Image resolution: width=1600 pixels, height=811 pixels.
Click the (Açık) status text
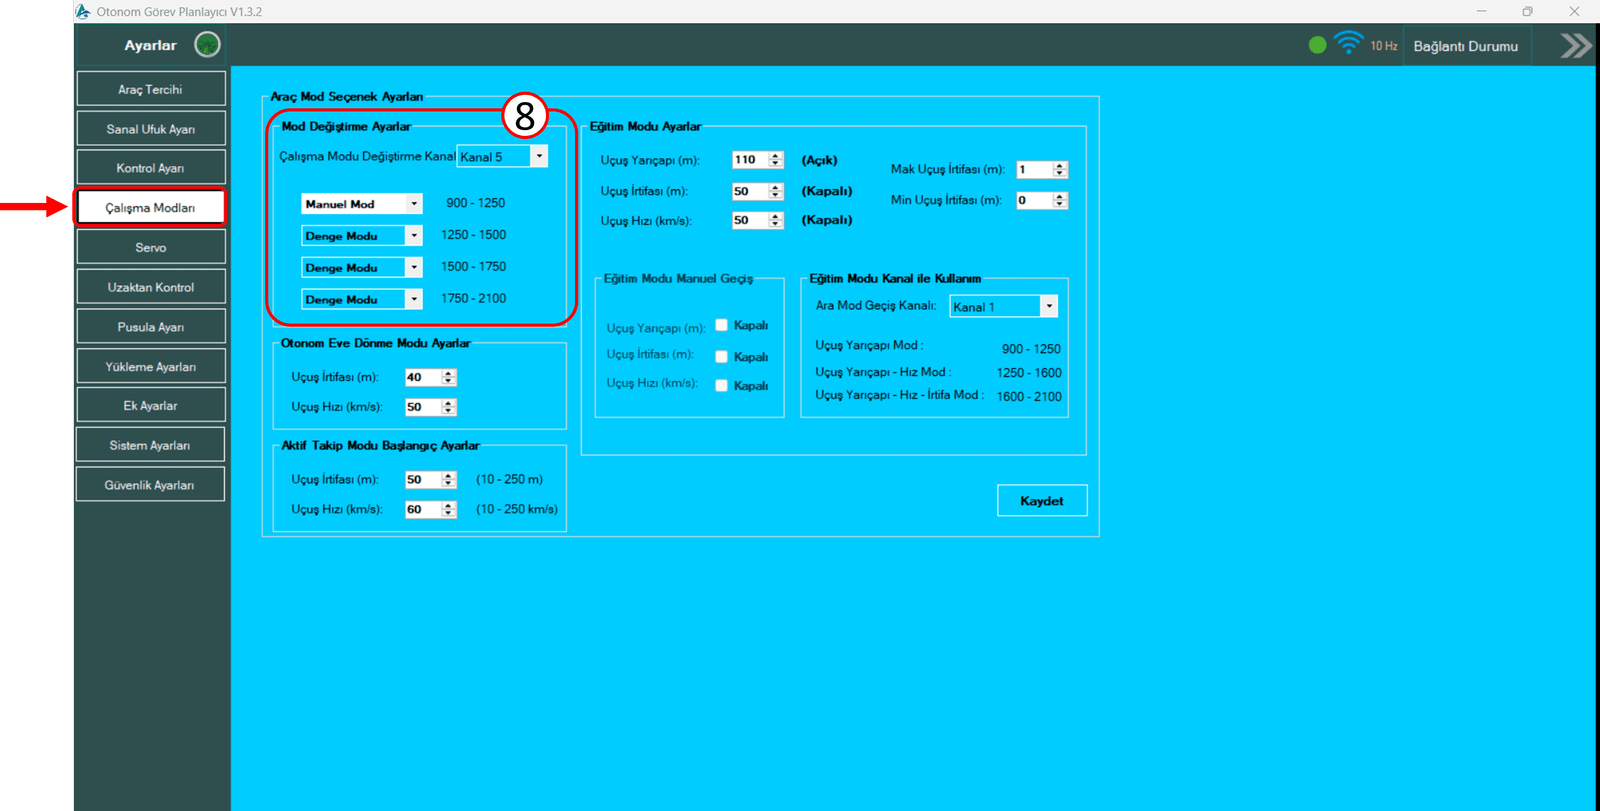coord(819,160)
